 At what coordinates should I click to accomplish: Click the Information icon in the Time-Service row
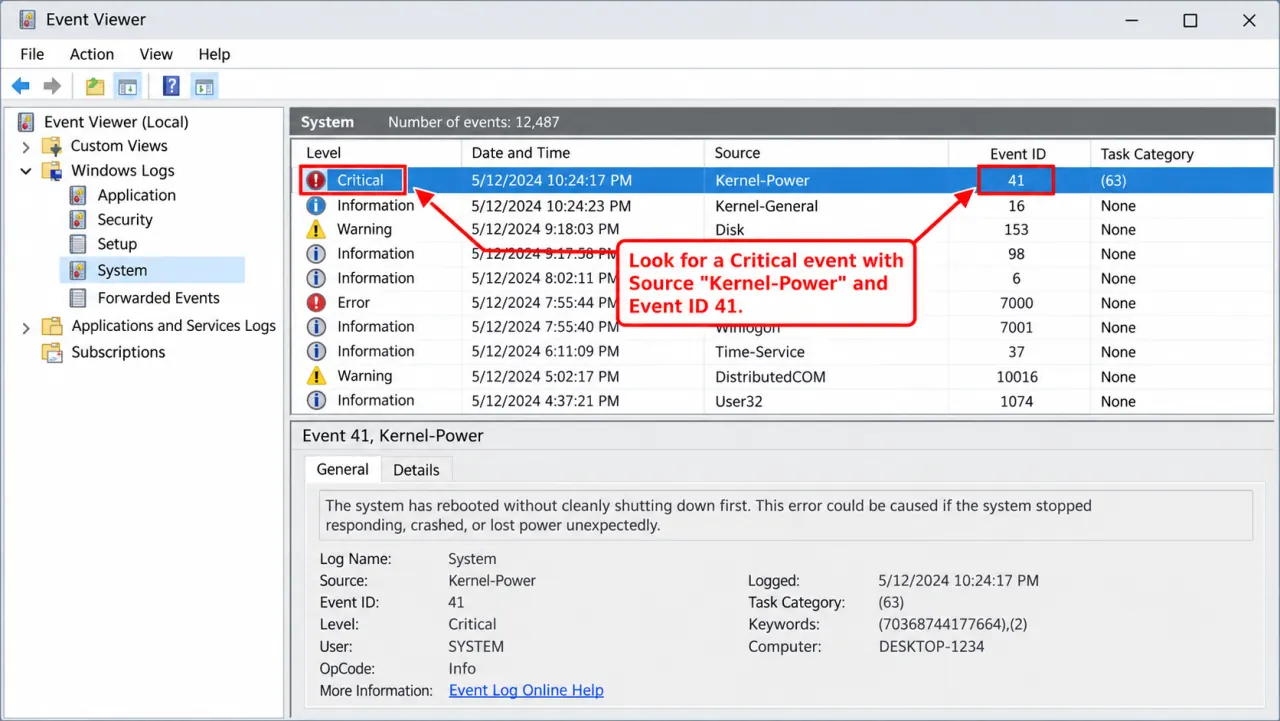(316, 352)
